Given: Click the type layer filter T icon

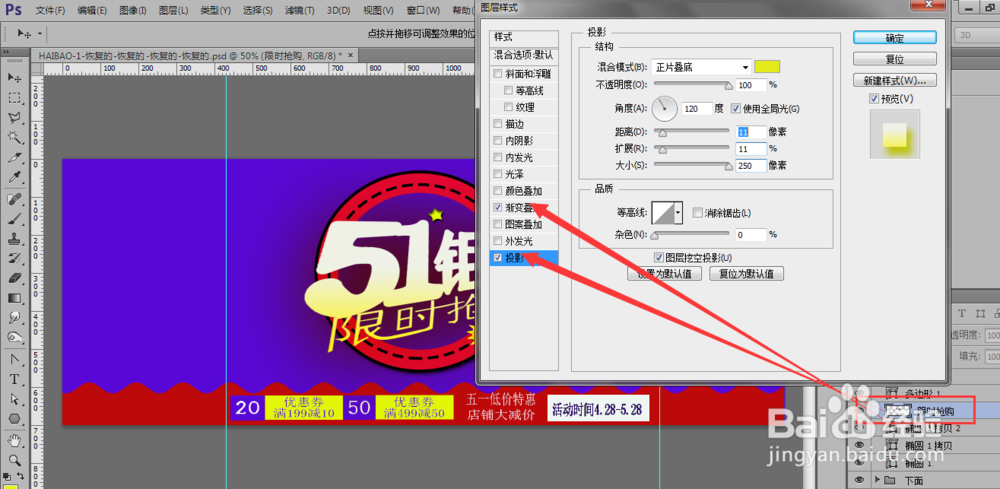Looking at the screenshot, I should point(962,313).
